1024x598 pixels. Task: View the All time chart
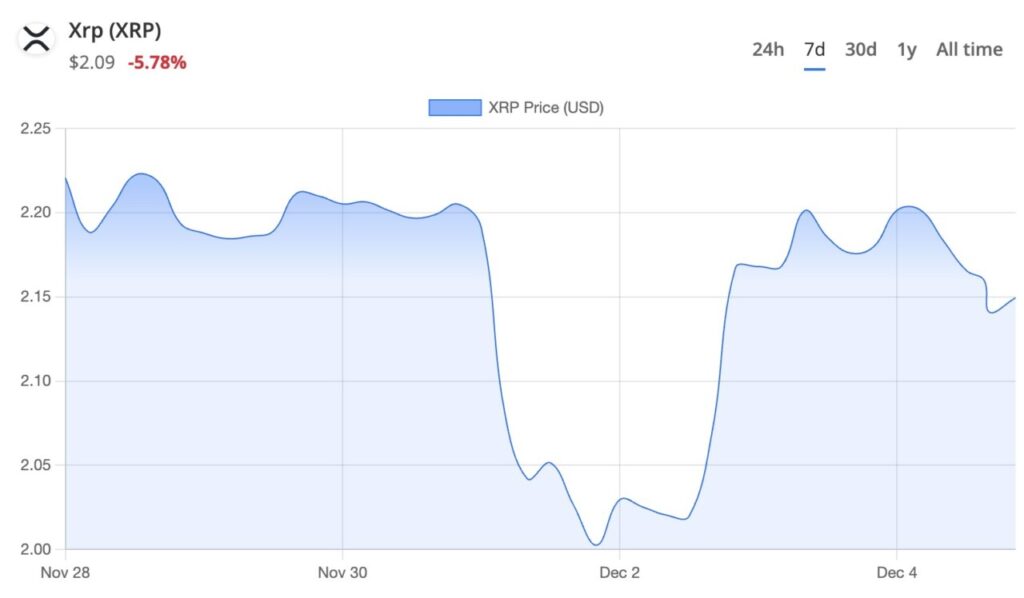click(967, 49)
